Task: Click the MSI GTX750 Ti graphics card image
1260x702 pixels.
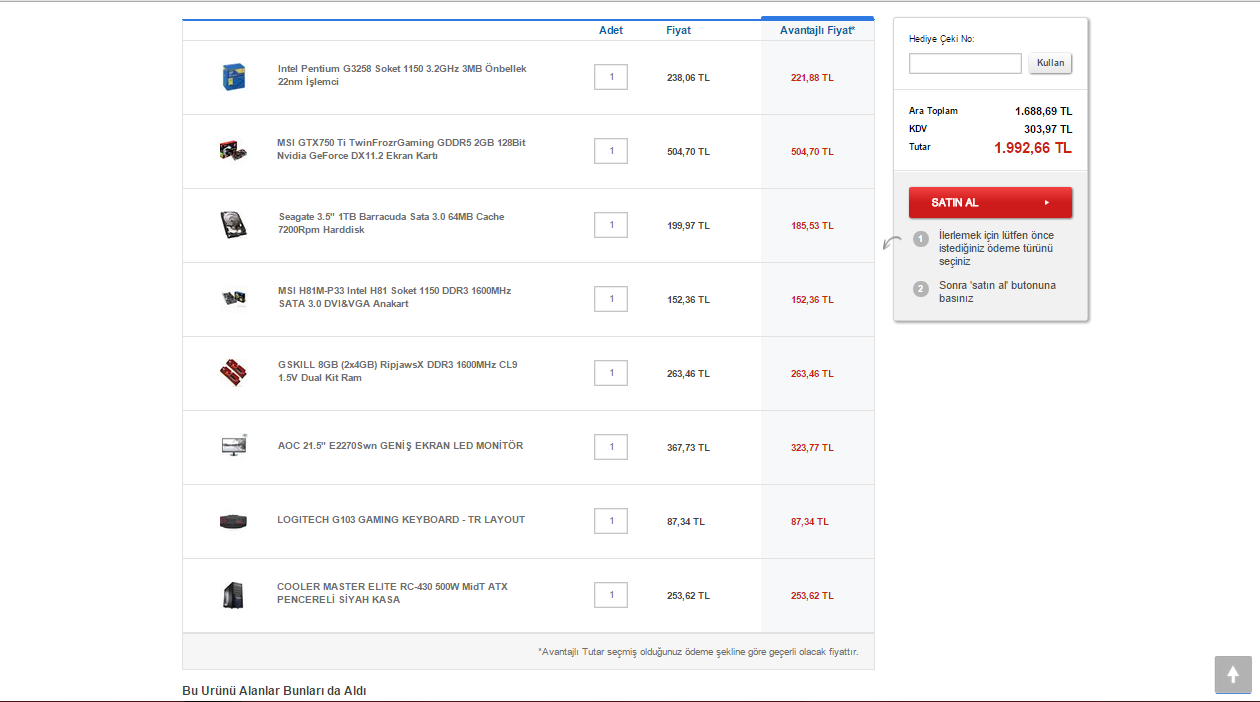Action: click(x=233, y=151)
